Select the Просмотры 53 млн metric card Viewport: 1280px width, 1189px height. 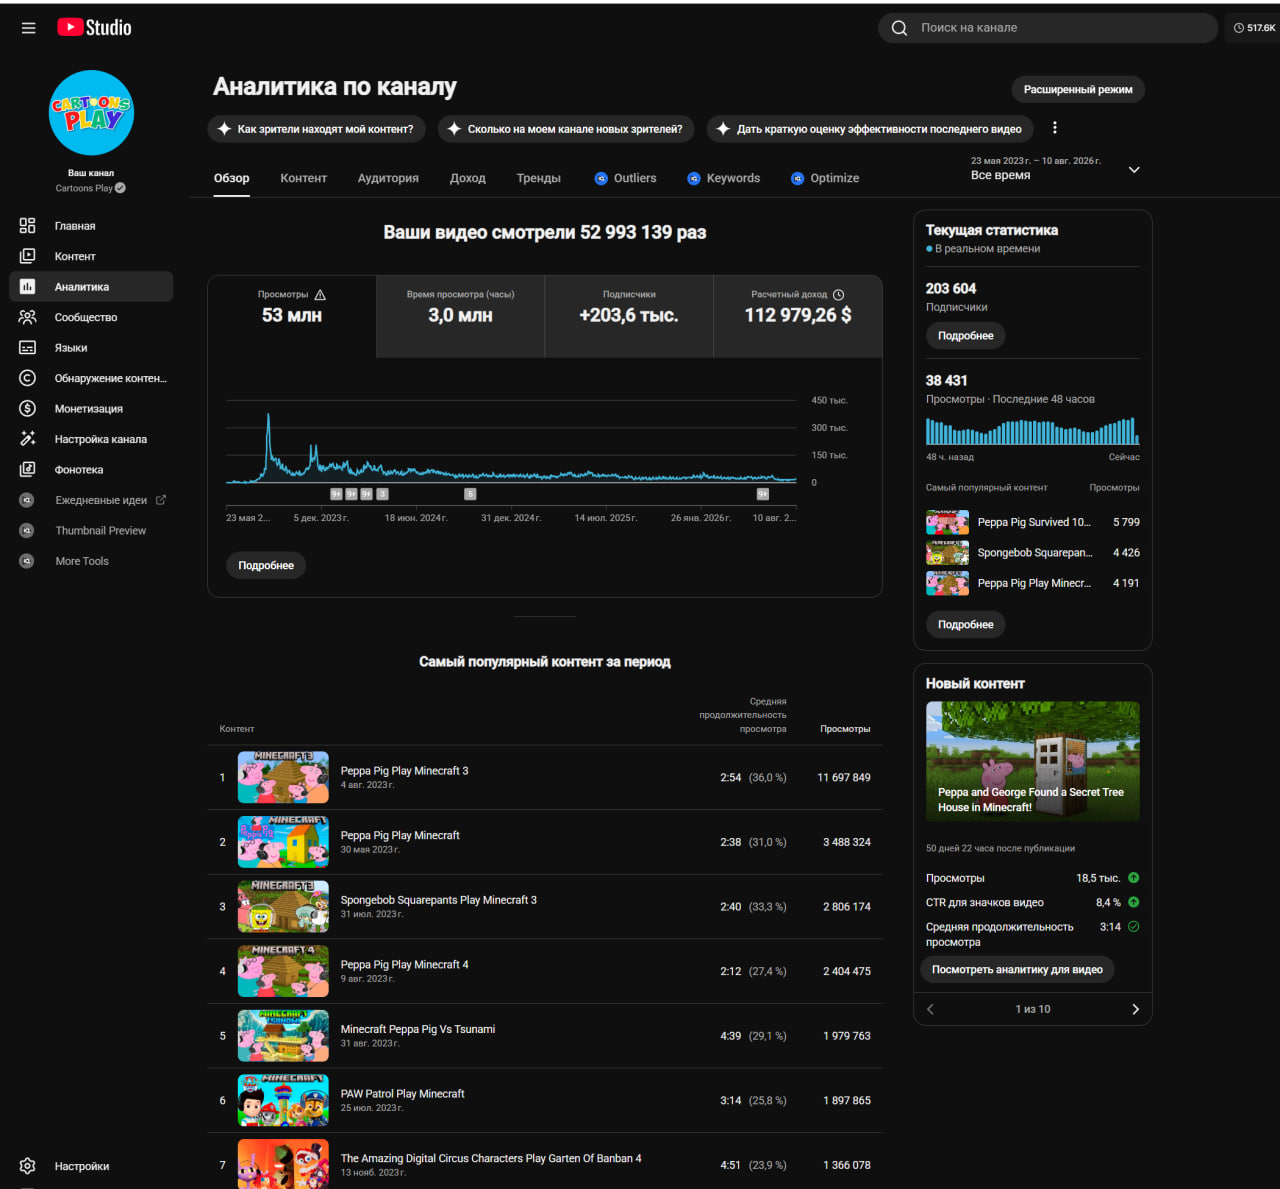point(292,316)
